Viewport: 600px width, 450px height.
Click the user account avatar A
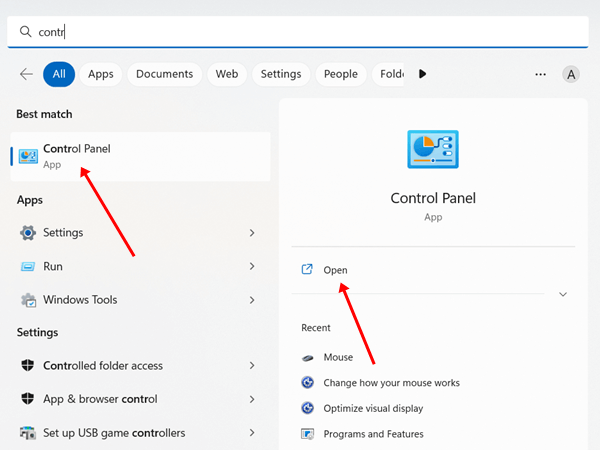pos(571,74)
